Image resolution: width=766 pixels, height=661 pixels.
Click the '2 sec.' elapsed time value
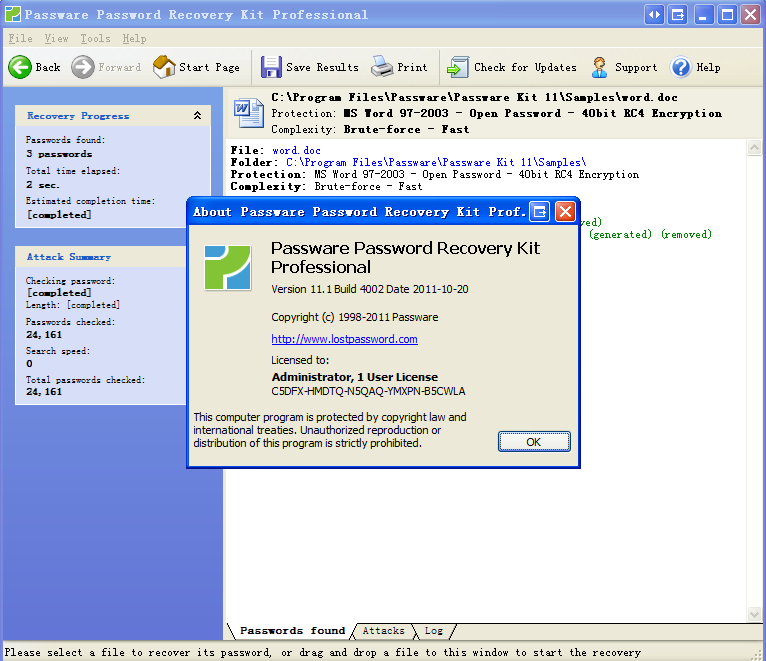point(43,185)
